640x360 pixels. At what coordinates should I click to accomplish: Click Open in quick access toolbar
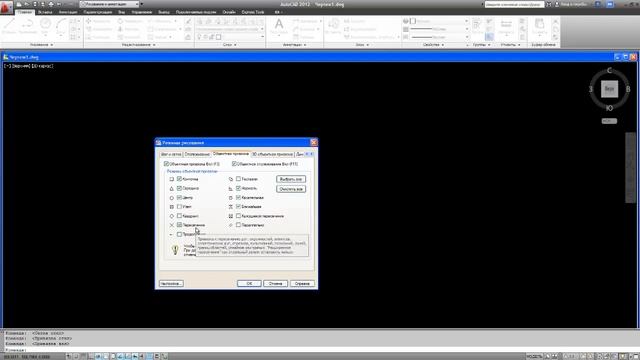pos(27,4)
